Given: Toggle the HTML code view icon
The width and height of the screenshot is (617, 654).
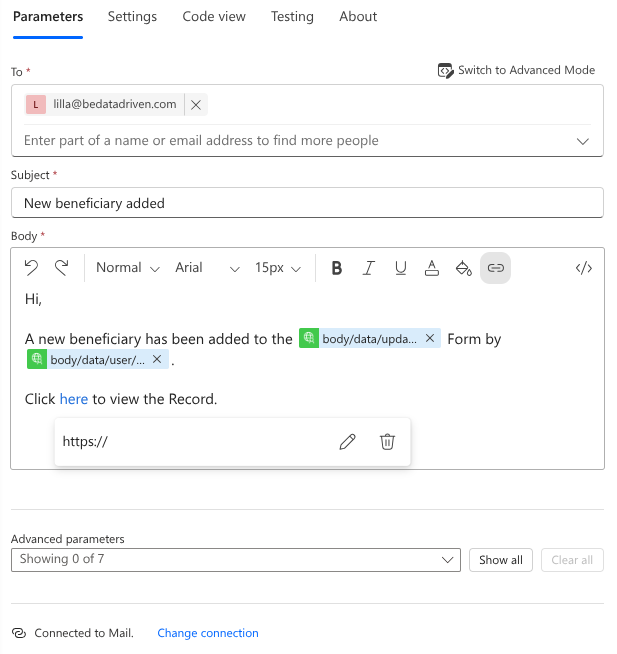Looking at the screenshot, I should [584, 268].
